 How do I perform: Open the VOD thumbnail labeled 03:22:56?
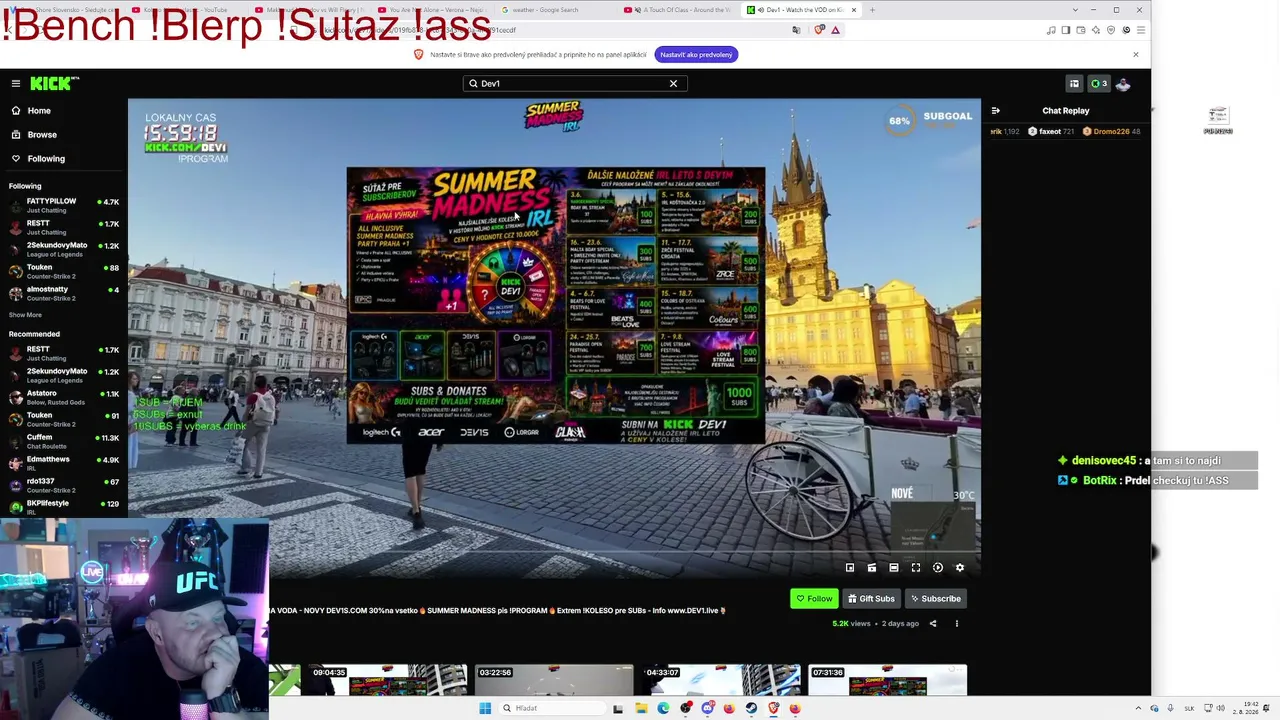coord(554,680)
